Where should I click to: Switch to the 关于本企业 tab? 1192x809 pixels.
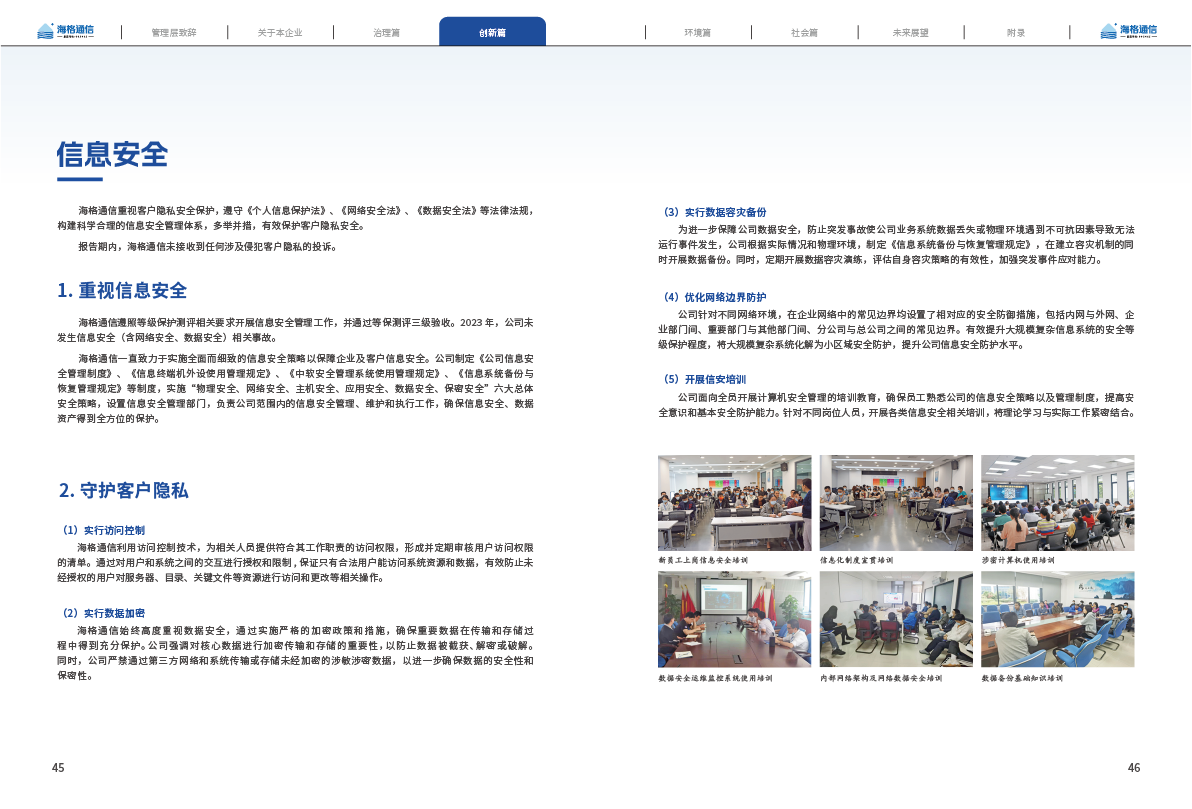(280, 32)
